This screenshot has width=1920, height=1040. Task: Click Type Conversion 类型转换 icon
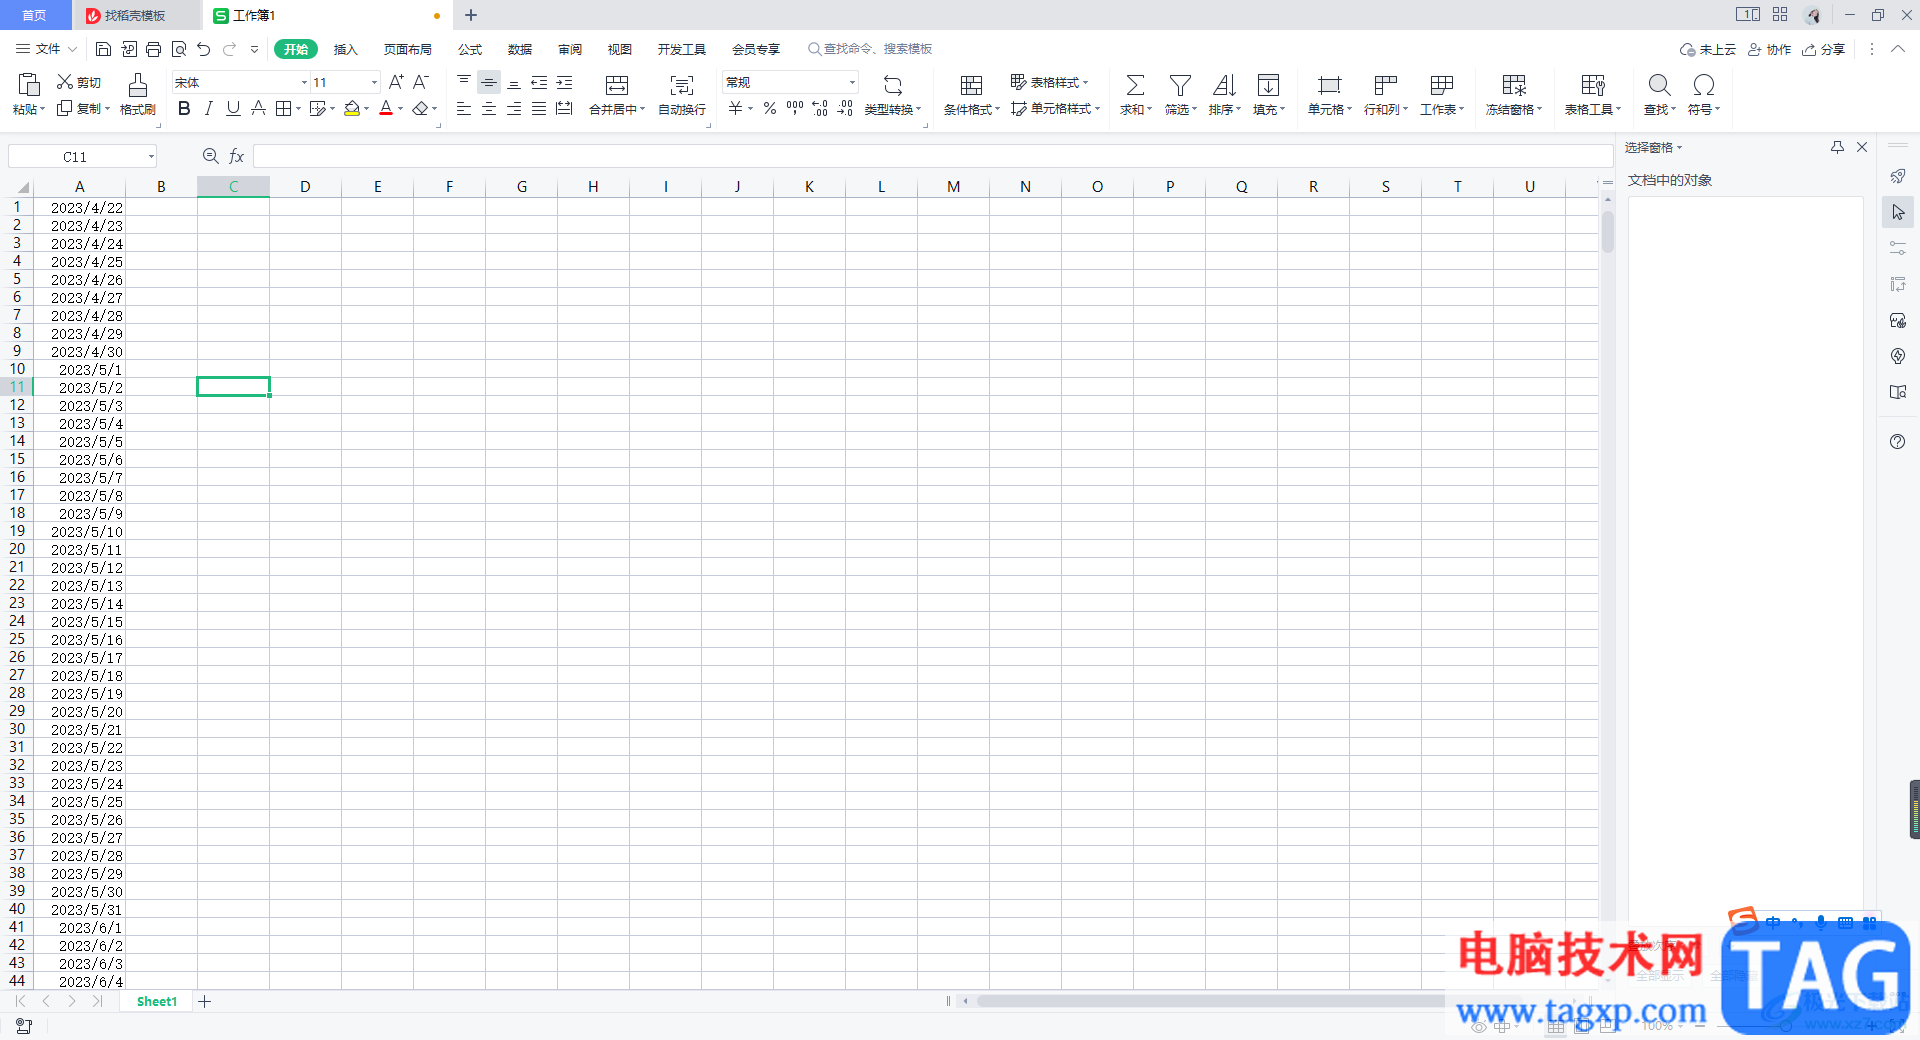(x=893, y=85)
